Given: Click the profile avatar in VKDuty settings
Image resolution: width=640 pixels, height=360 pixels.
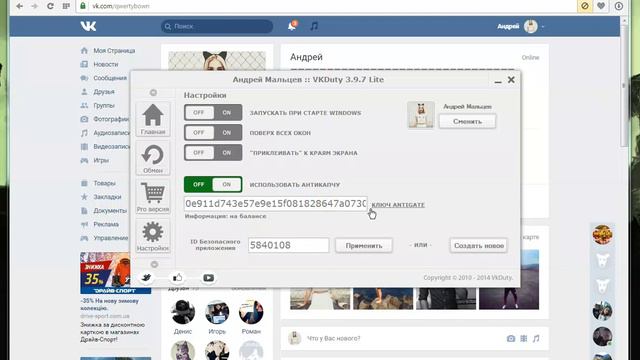Looking at the screenshot, I should 421,115.
